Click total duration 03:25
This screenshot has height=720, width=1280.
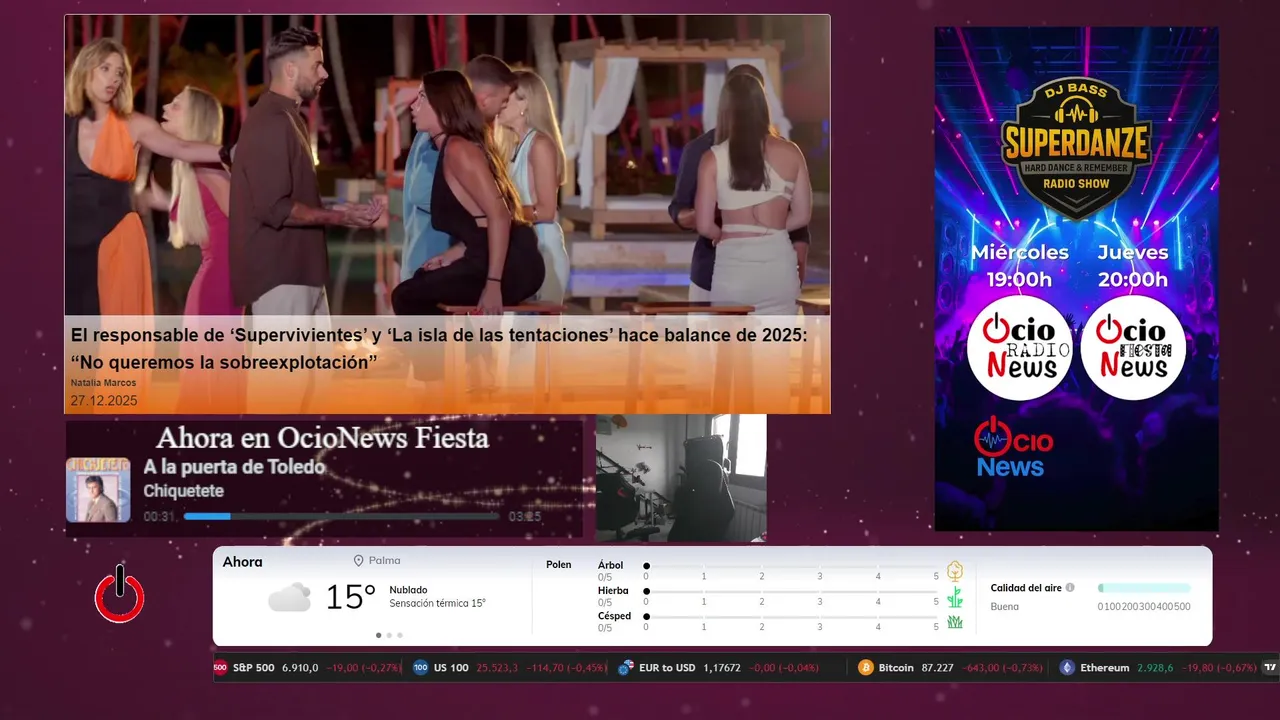pos(525,517)
